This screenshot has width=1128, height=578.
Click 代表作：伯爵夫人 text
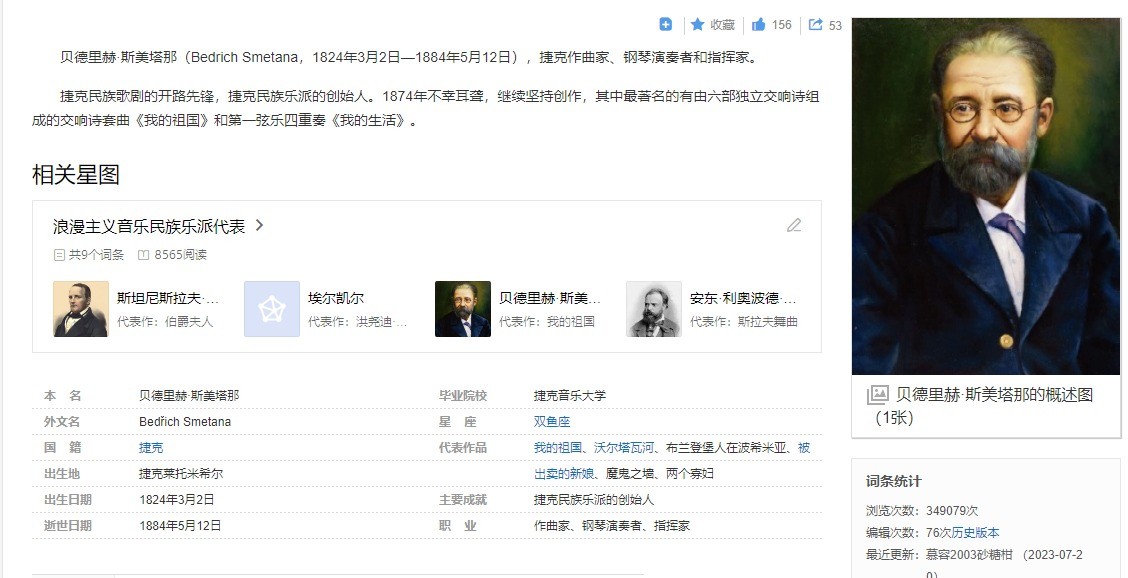pos(165,322)
